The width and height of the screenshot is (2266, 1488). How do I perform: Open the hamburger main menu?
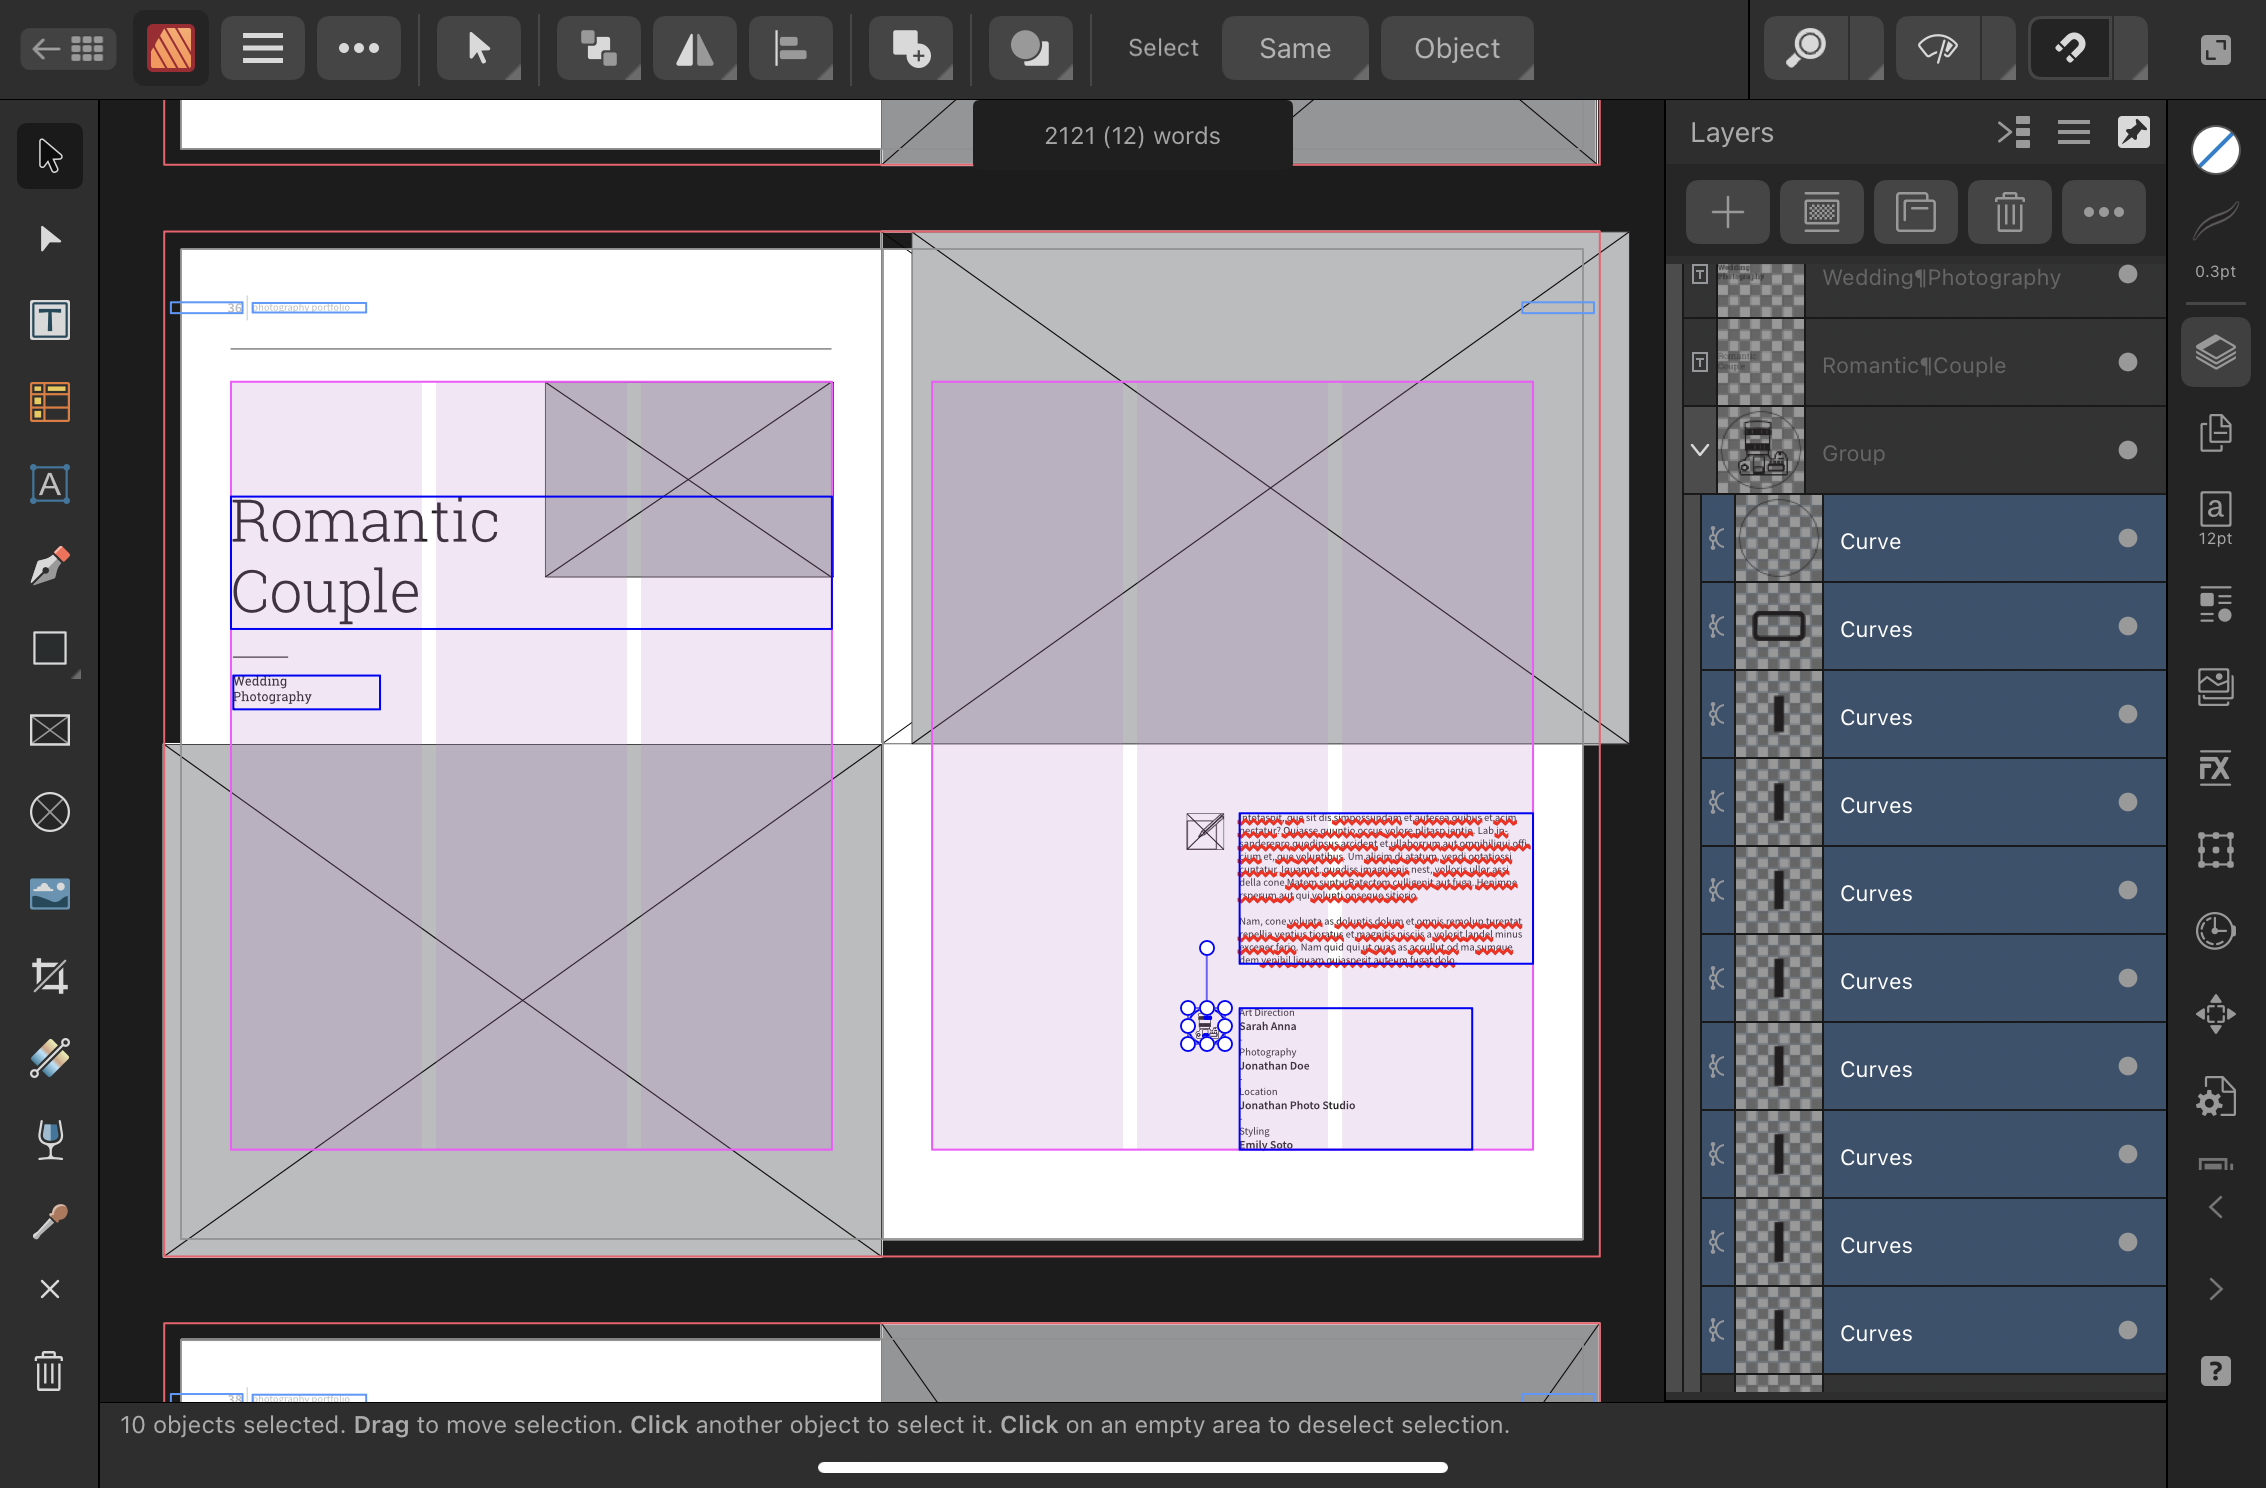(x=263, y=48)
